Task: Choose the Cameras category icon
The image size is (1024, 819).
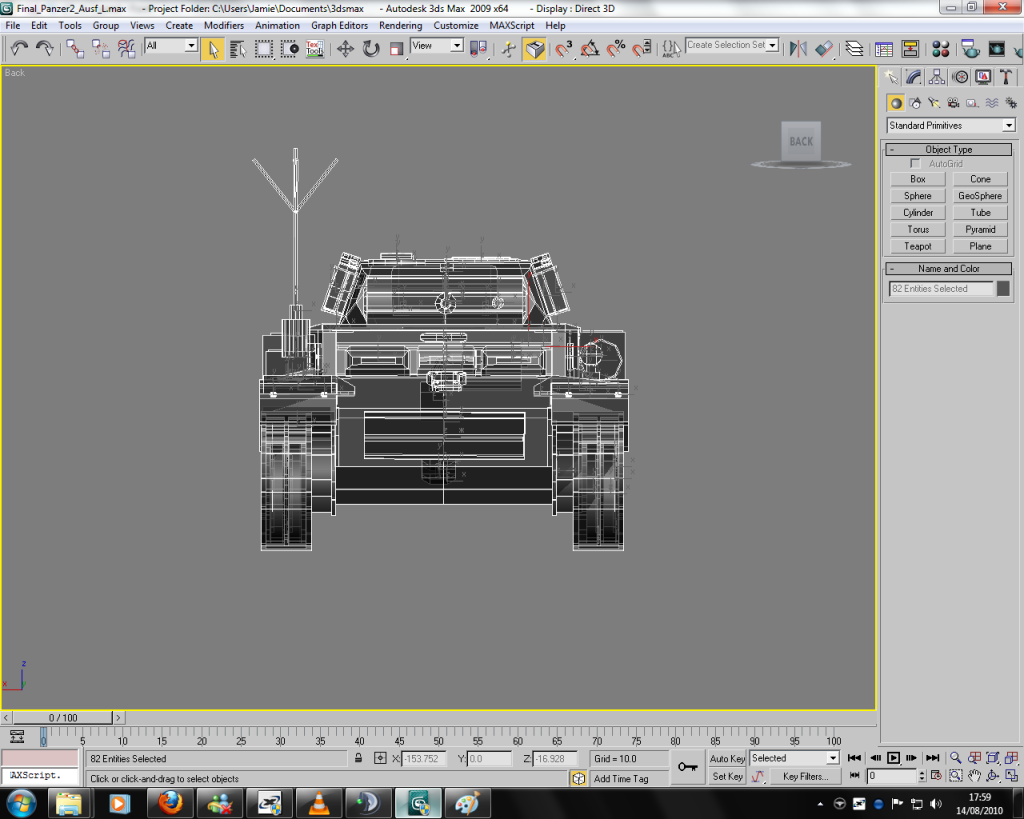Action: pos(953,103)
